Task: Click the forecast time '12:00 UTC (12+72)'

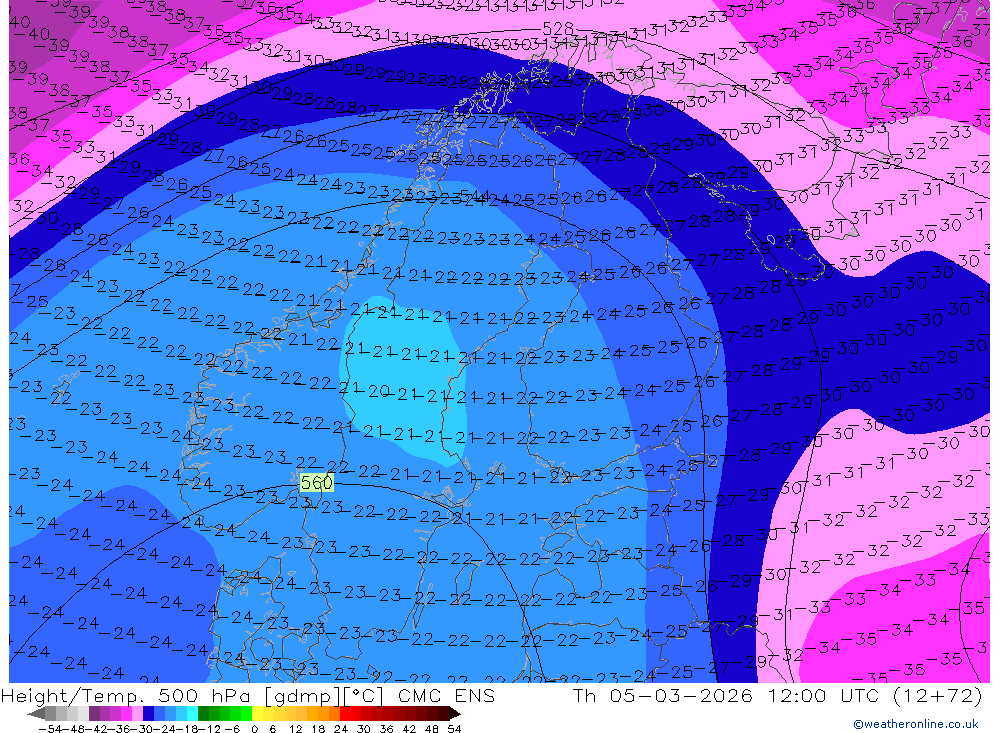Action: [x=875, y=695]
